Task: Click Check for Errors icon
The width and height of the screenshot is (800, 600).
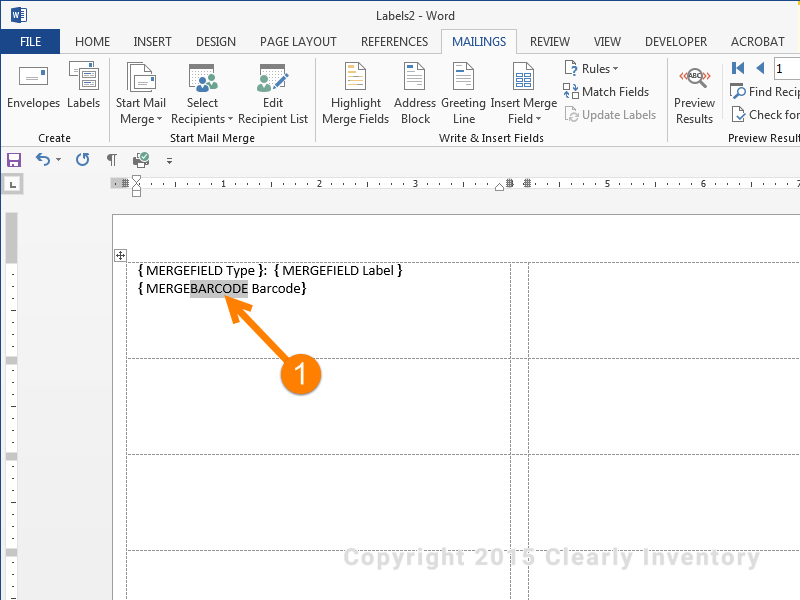Action: [738, 114]
